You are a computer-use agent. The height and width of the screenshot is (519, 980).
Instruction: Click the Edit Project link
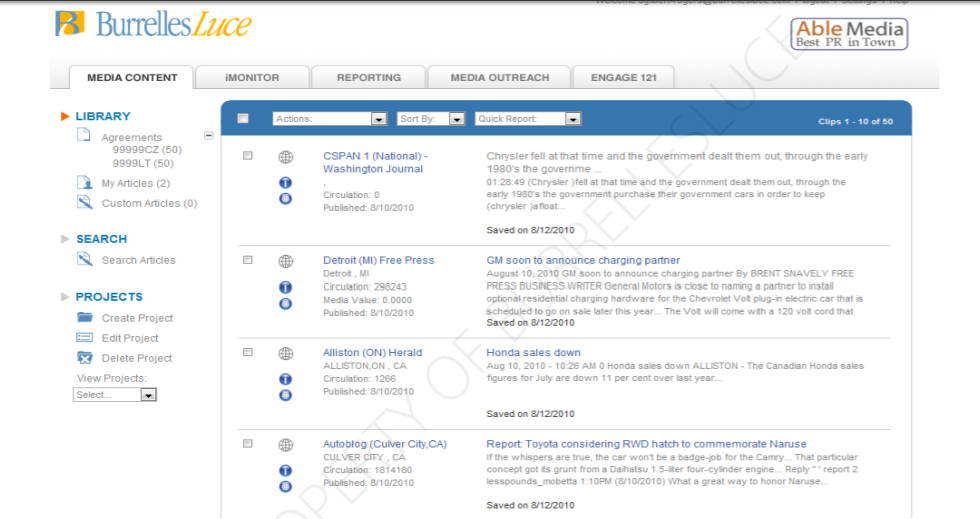click(x=130, y=338)
